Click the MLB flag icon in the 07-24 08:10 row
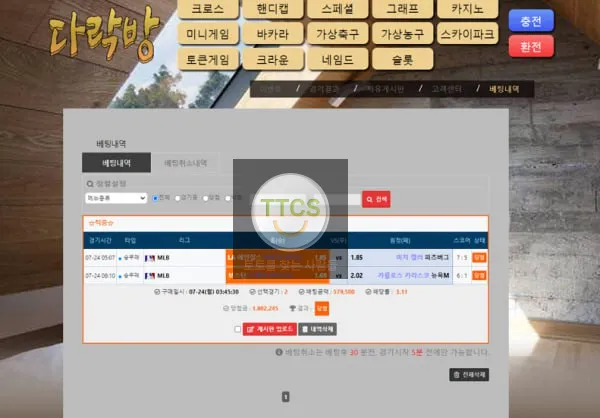The image size is (600, 418). pyautogui.click(x=150, y=276)
